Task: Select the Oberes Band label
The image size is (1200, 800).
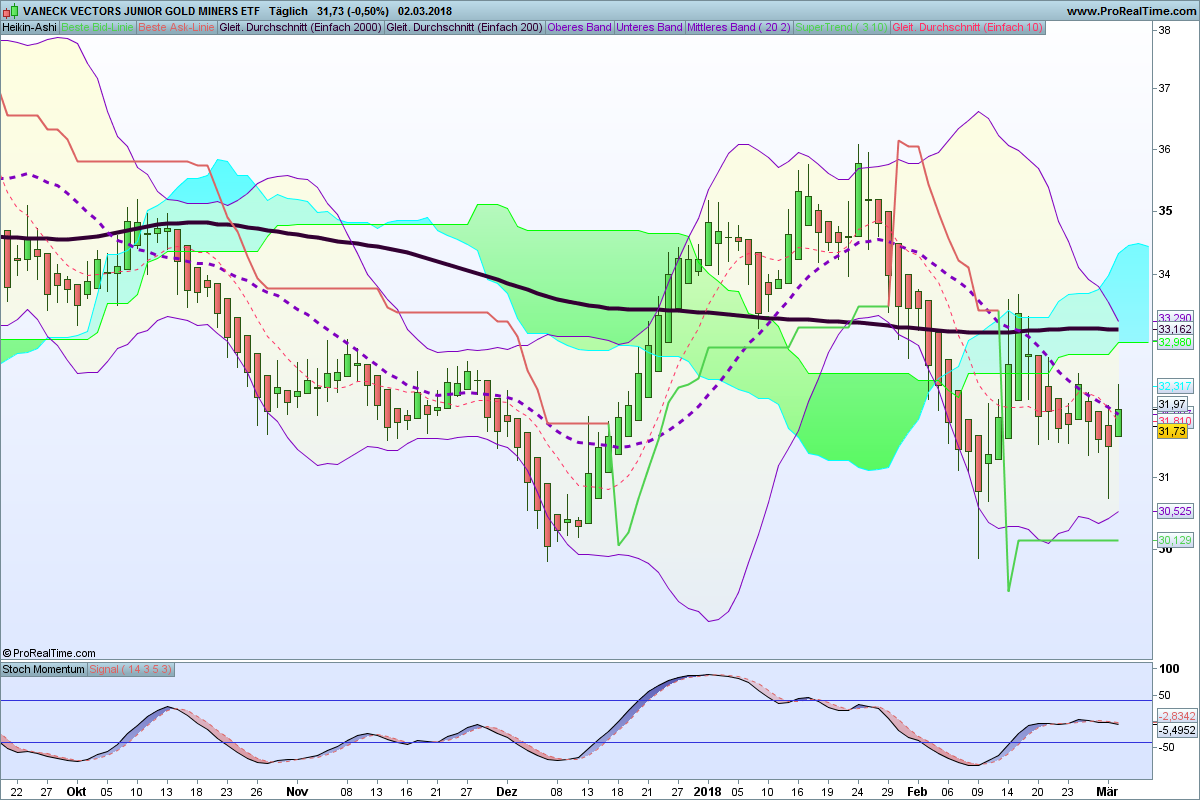Action: tap(580, 27)
